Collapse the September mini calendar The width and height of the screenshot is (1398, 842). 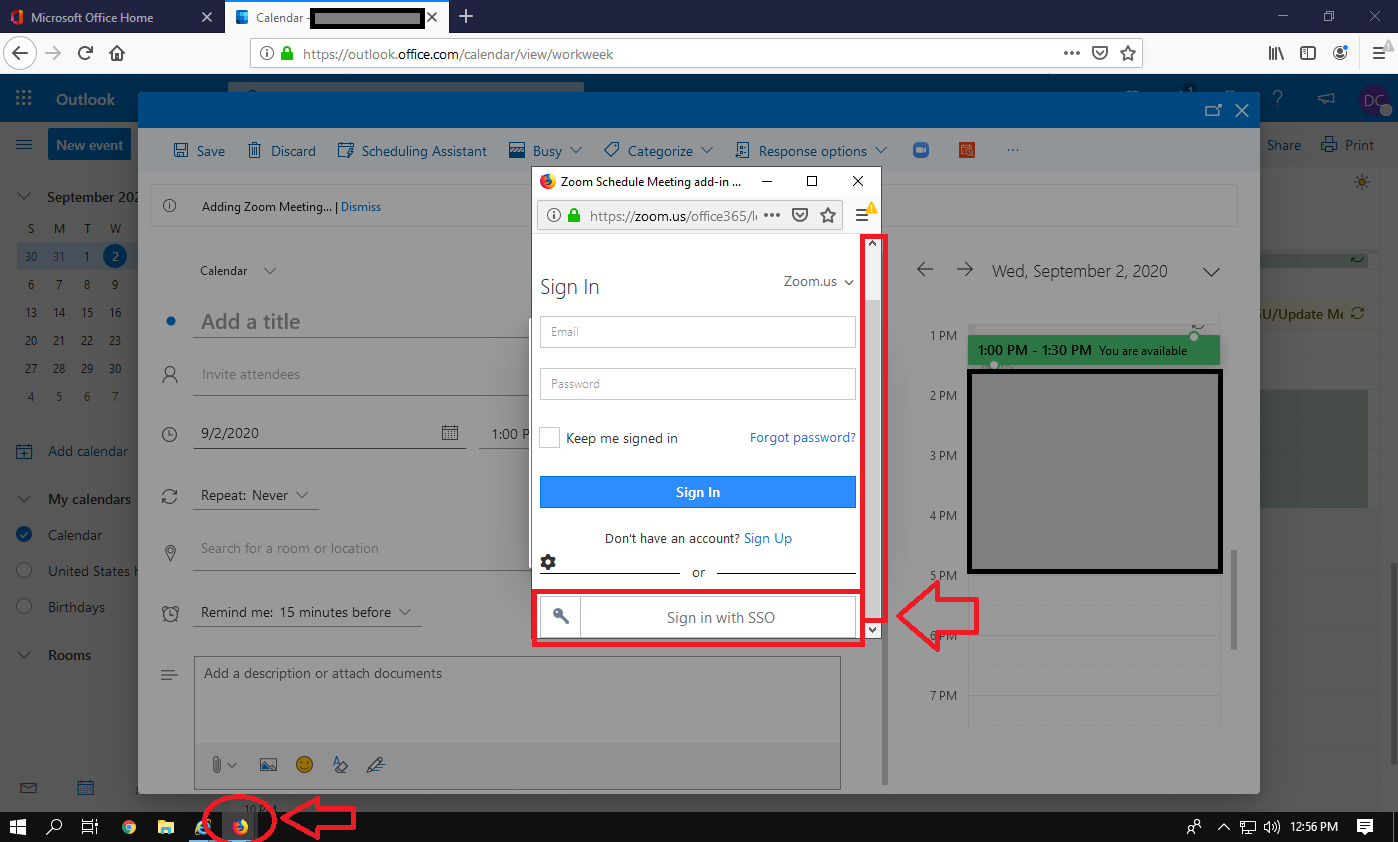tap(25, 197)
